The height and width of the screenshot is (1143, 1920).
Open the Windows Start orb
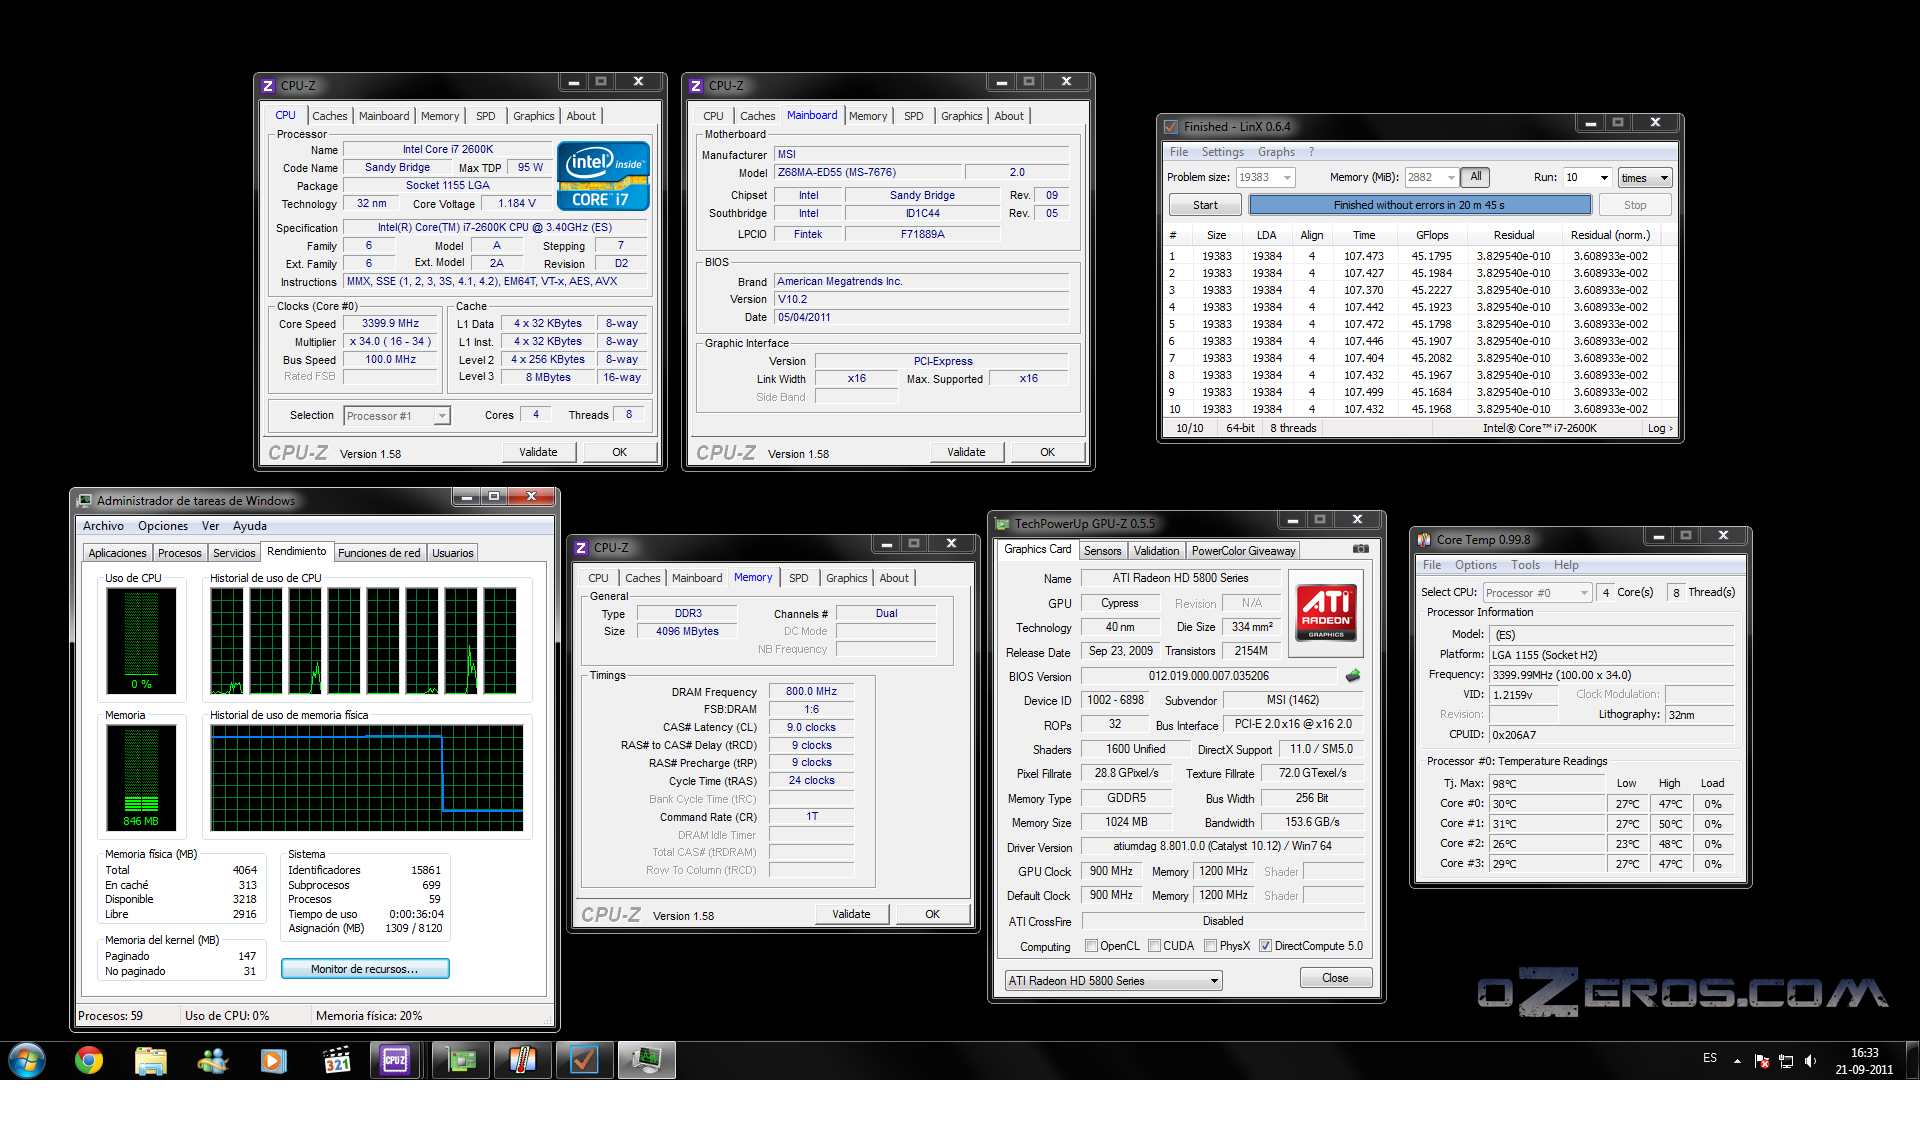pos(27,1060)
